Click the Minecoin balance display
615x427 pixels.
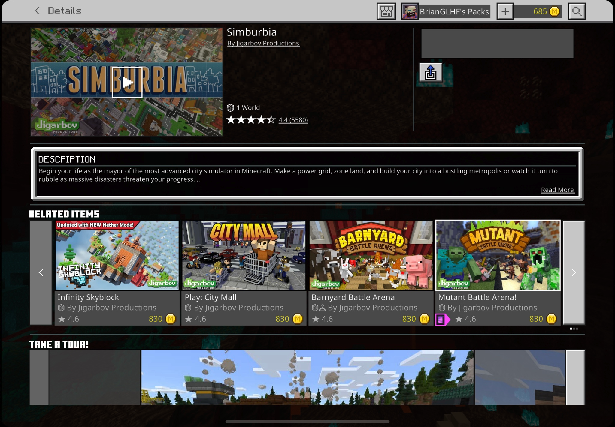(x=538, y=11)
